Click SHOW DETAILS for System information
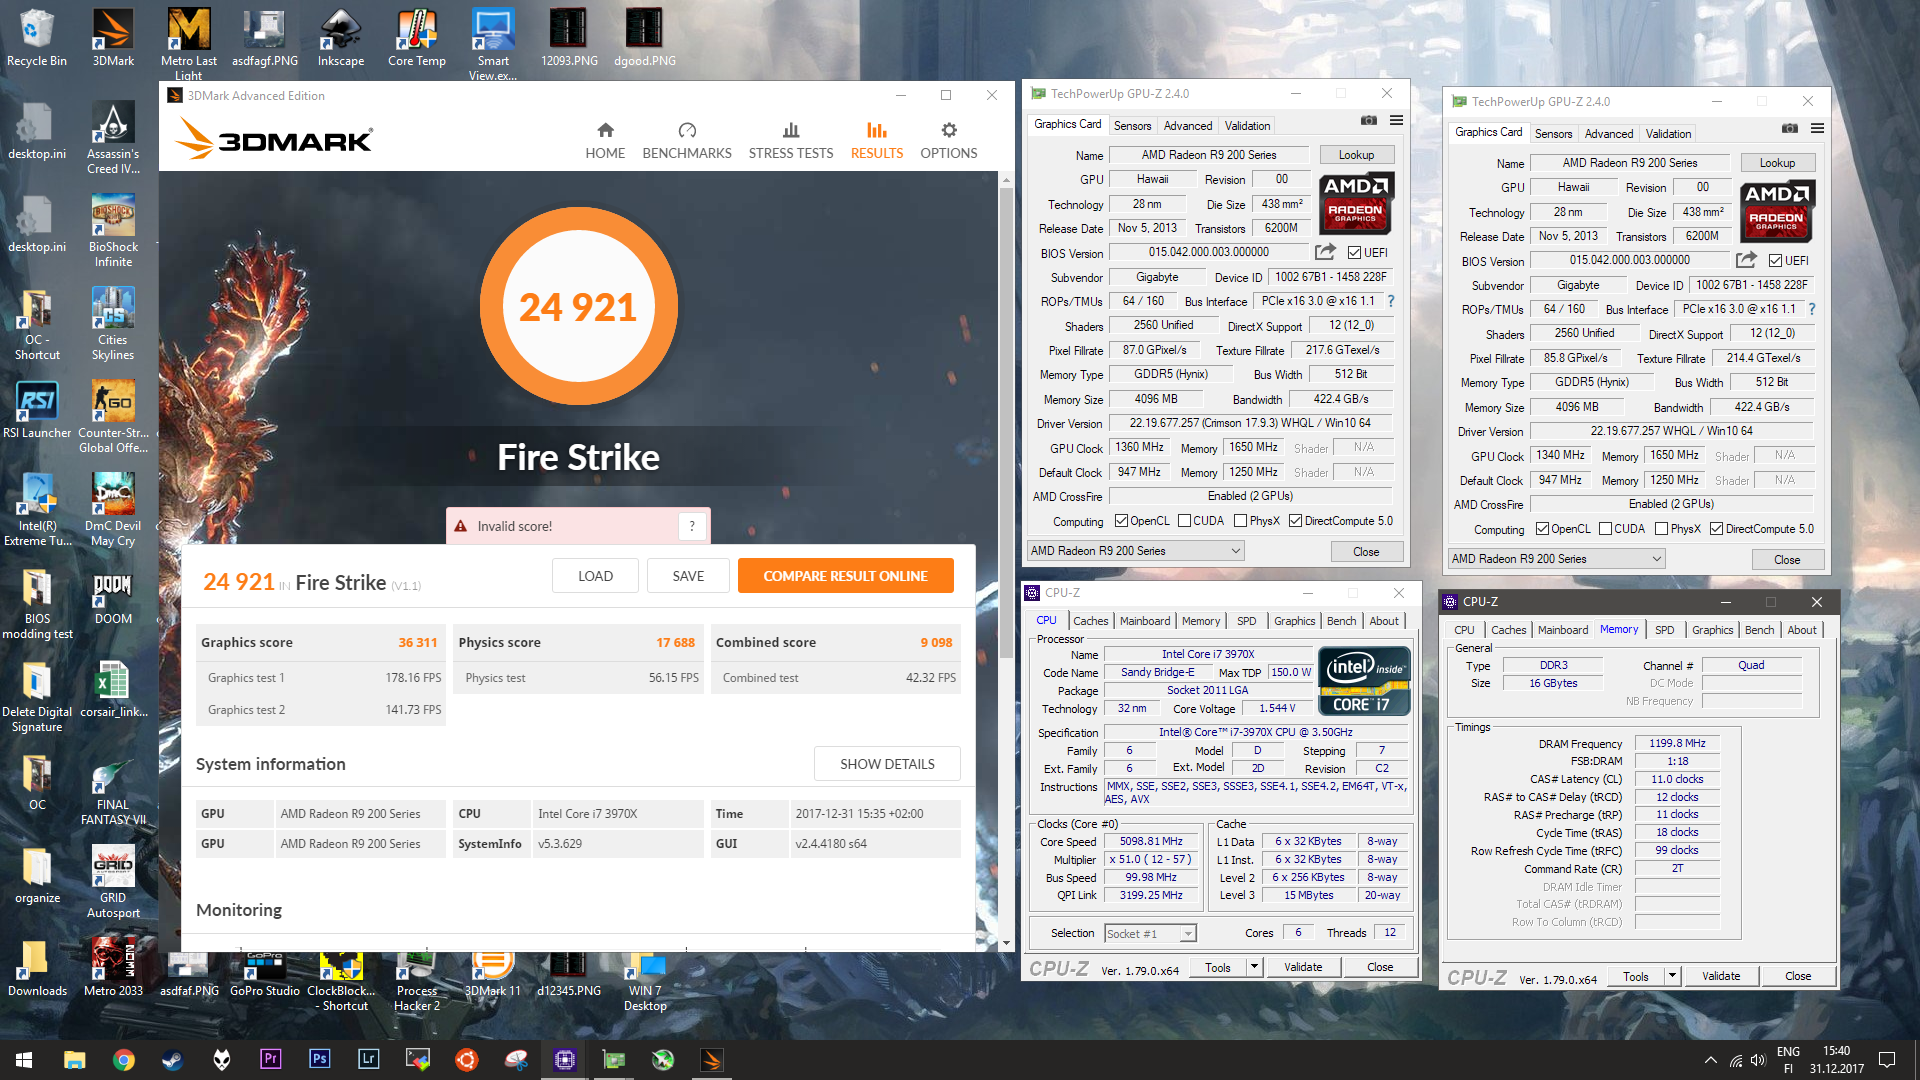 point(887,764)
